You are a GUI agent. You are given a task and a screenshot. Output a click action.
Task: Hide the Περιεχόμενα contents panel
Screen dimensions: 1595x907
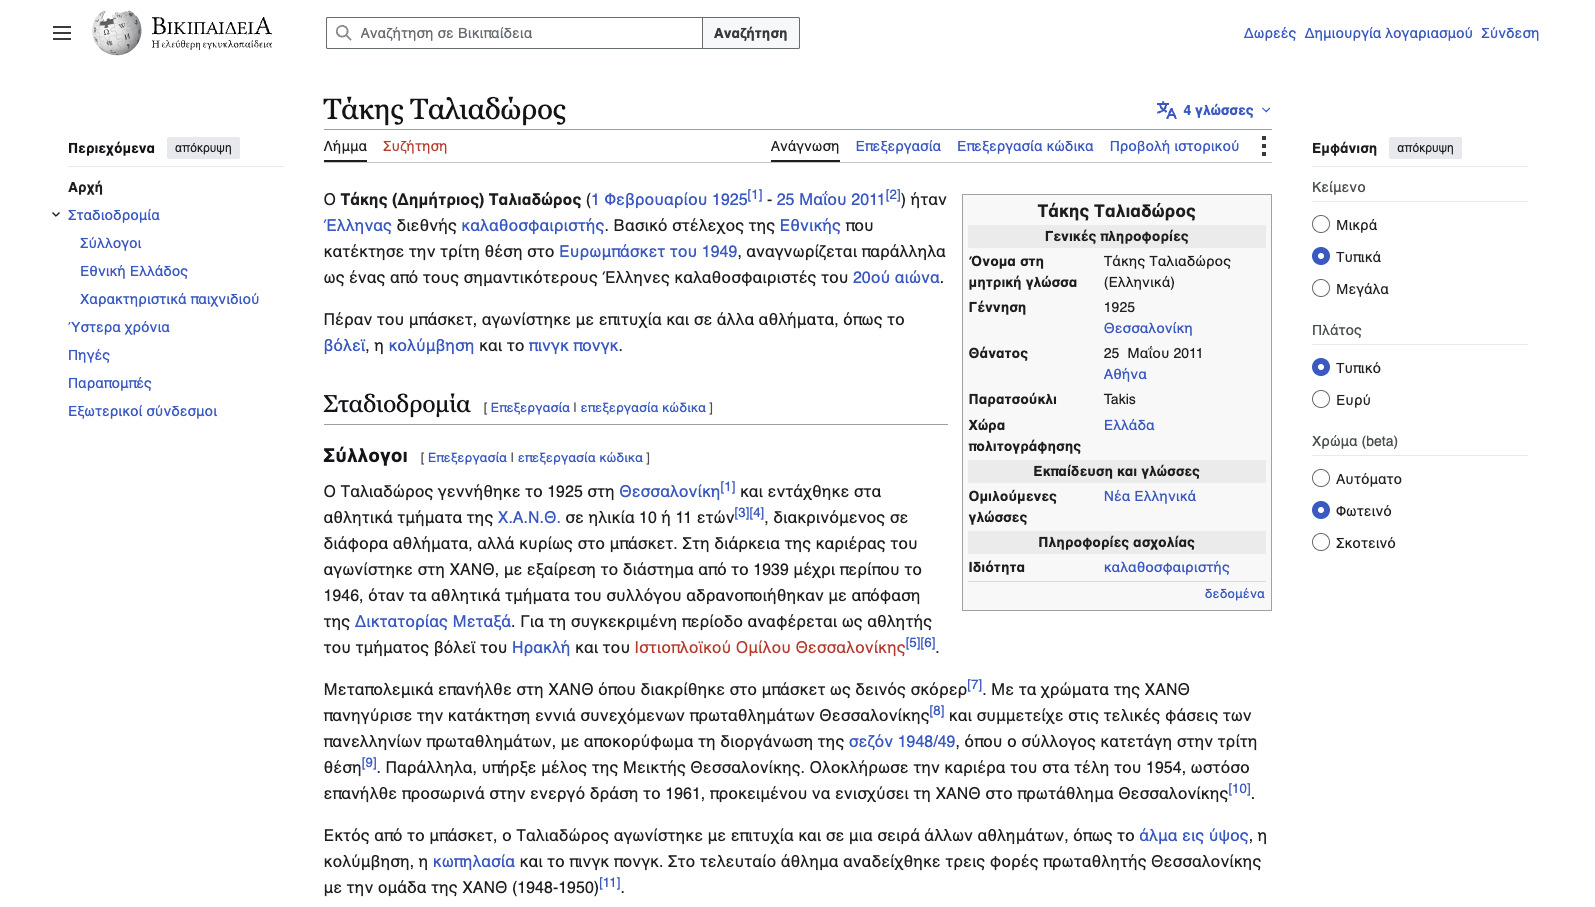tap(203, 148)
